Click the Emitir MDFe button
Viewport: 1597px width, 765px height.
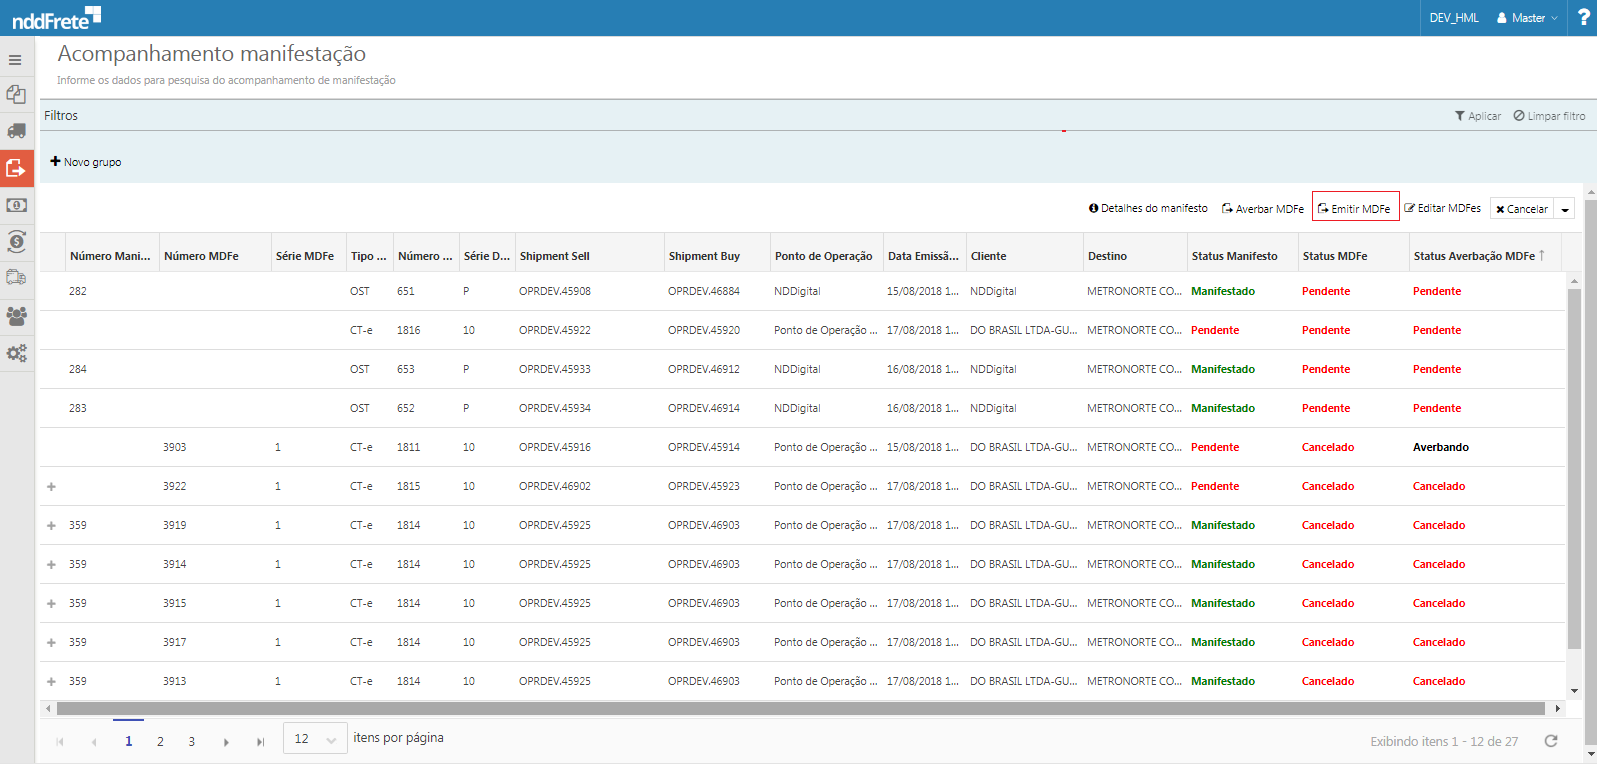pyautogui.click(x=1355, y=208)
